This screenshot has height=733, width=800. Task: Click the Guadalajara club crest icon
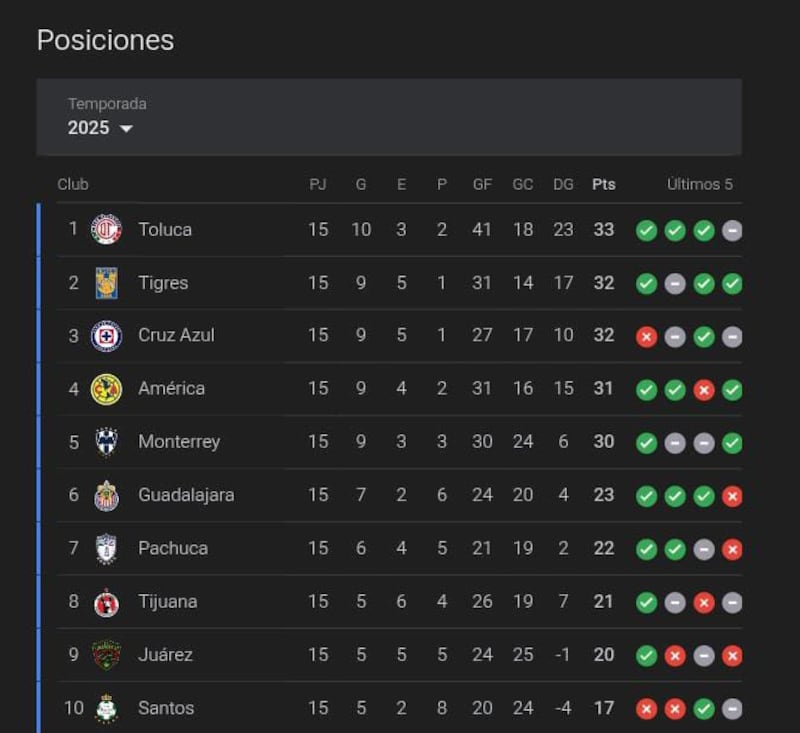click(106, 495)
